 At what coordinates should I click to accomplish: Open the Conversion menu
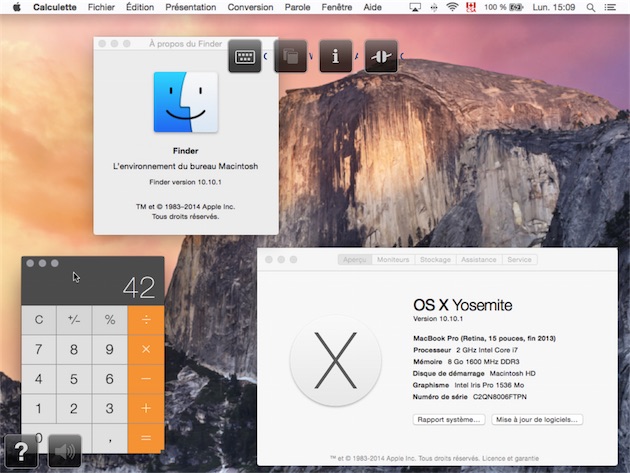pos(250,7)
